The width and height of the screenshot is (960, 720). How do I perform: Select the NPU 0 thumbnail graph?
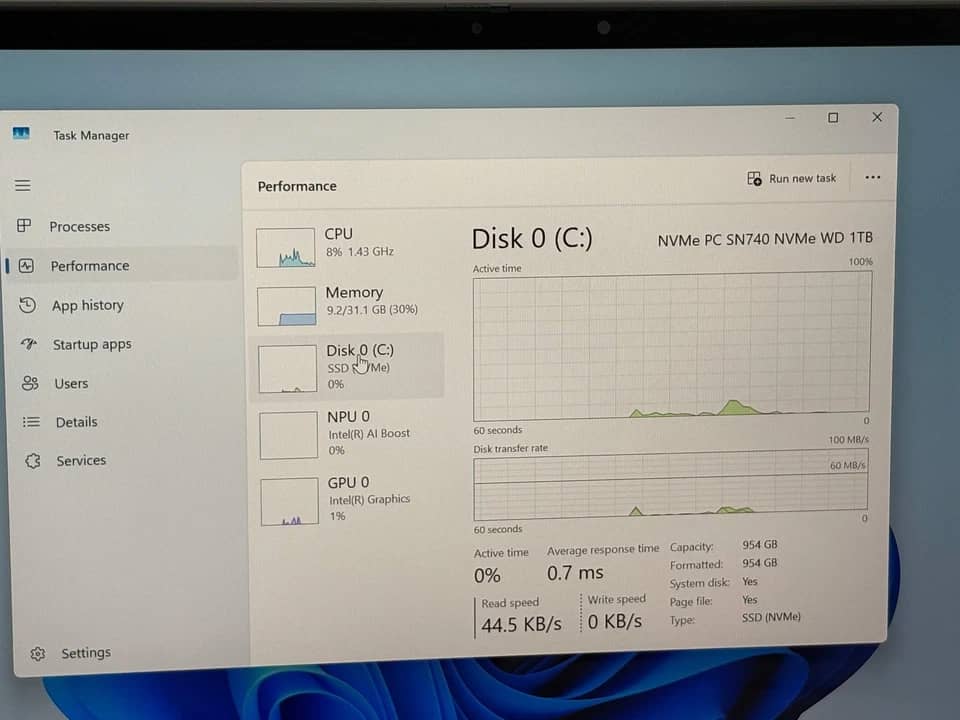point(288,435)
